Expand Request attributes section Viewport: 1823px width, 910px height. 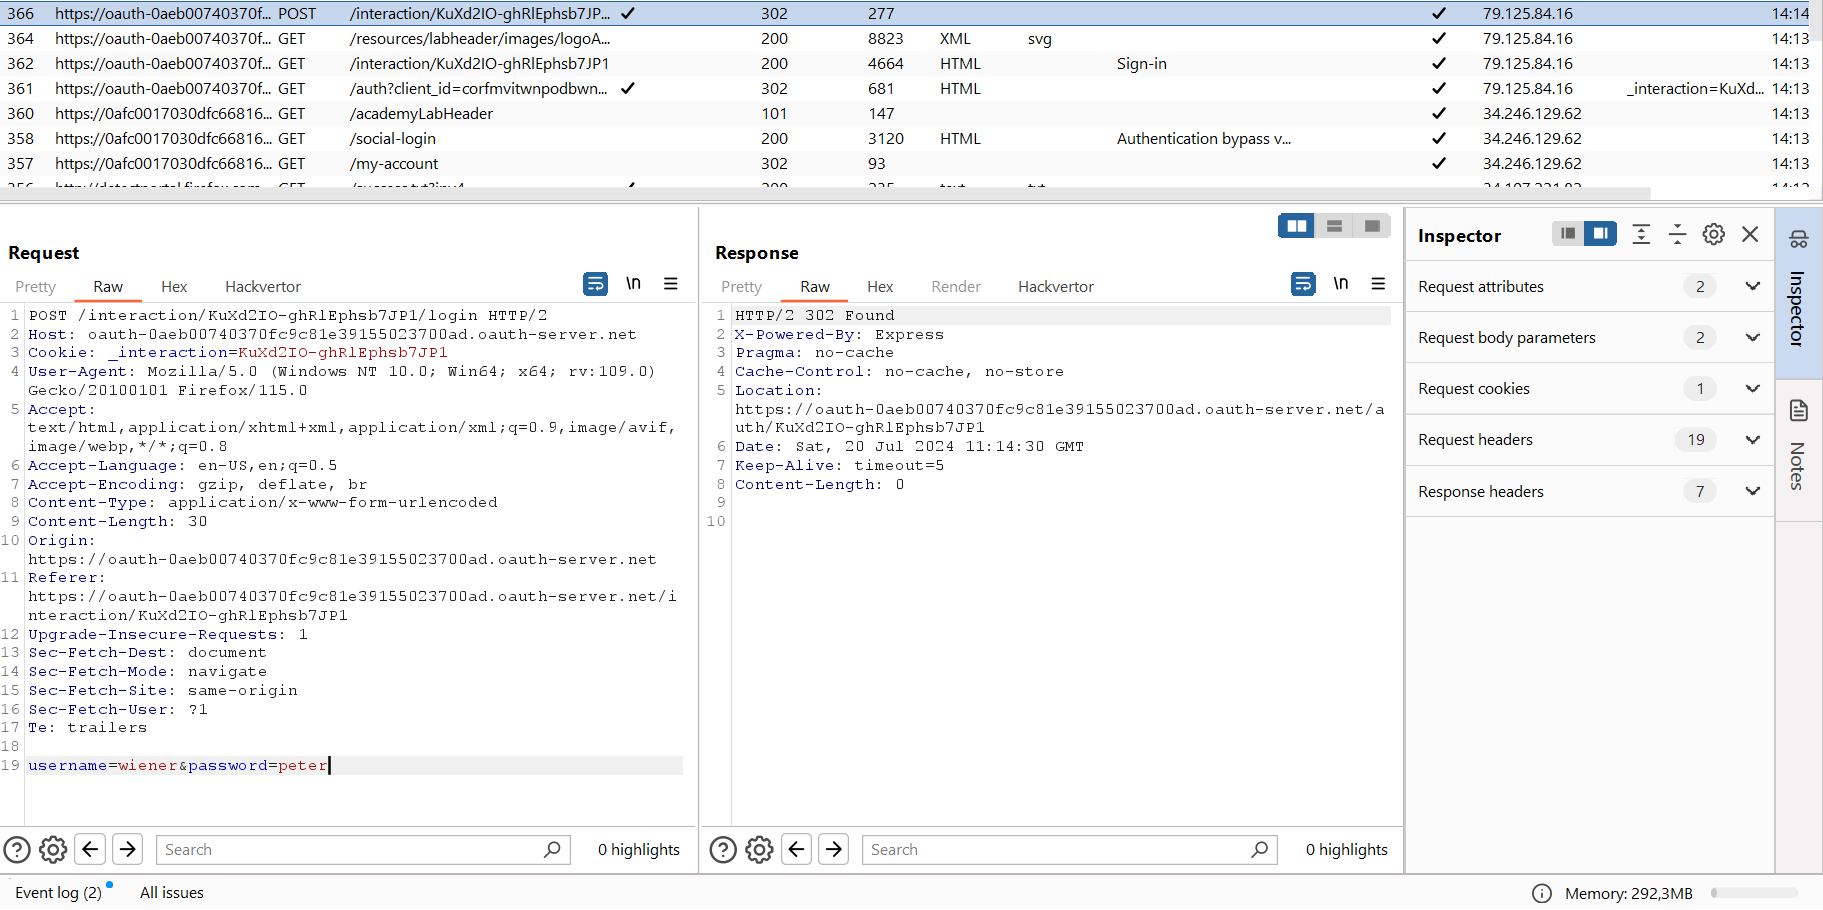point(1752,286)
